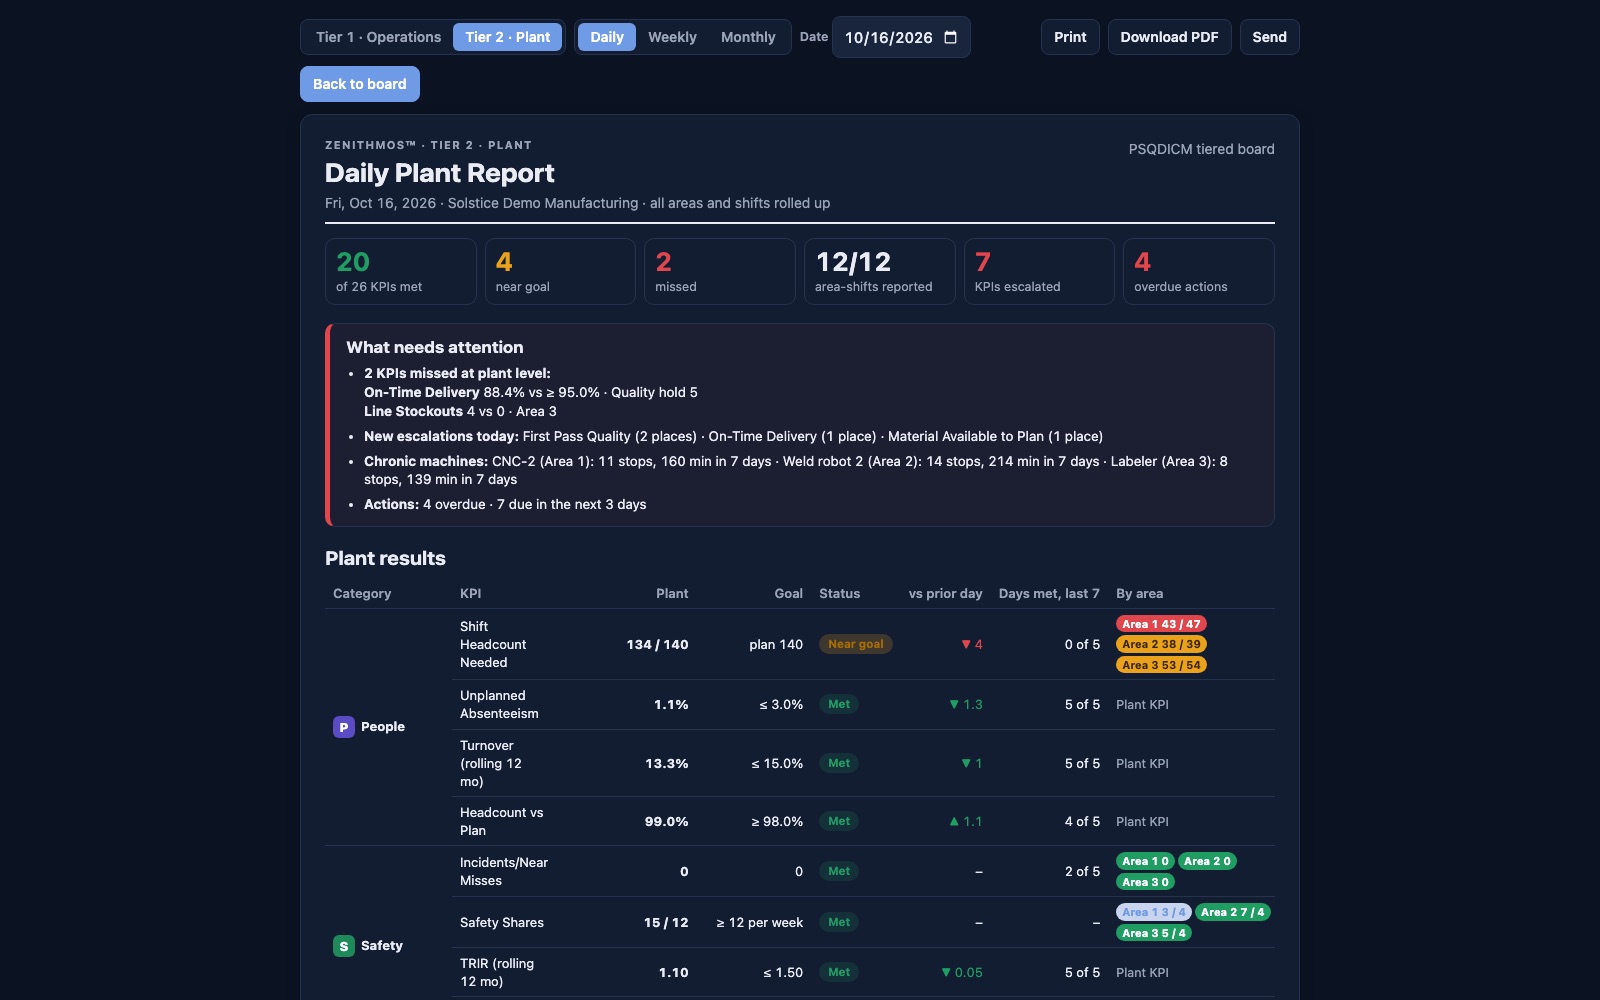Select the Daily report period
This screenshot has height=1000, width=1600.
(x=606, y=37)
